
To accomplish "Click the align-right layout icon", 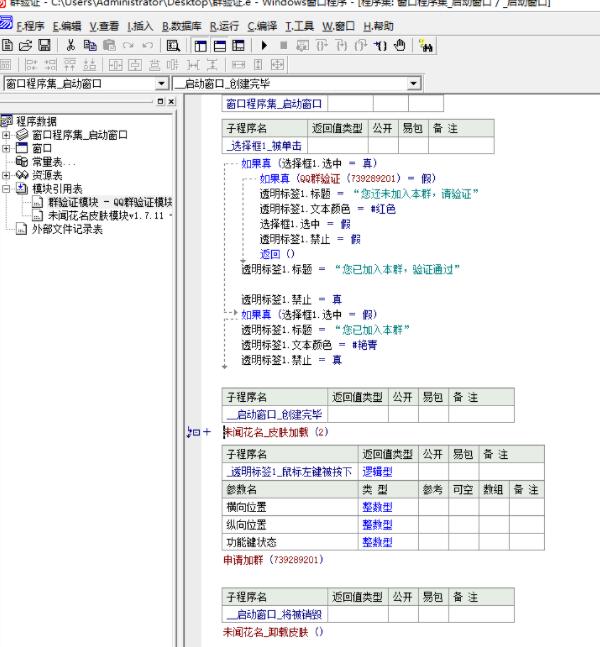I will 50,65.
